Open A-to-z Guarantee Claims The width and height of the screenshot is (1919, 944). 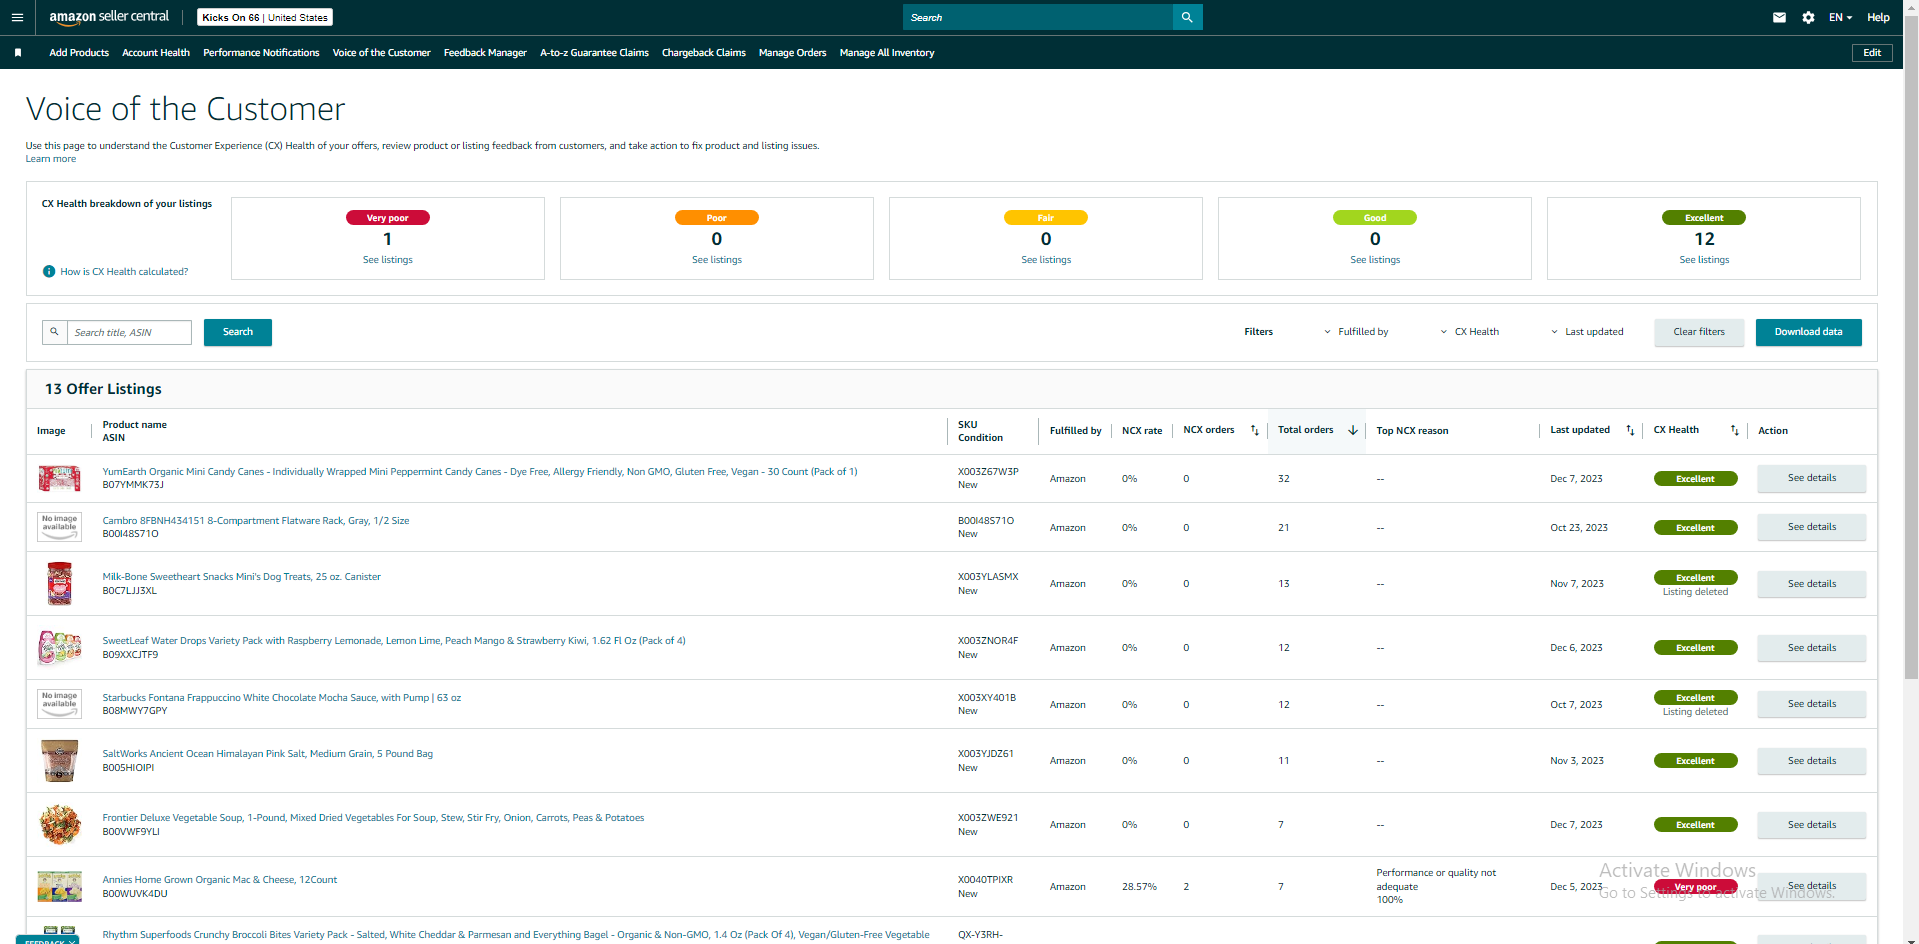(594, 53)
